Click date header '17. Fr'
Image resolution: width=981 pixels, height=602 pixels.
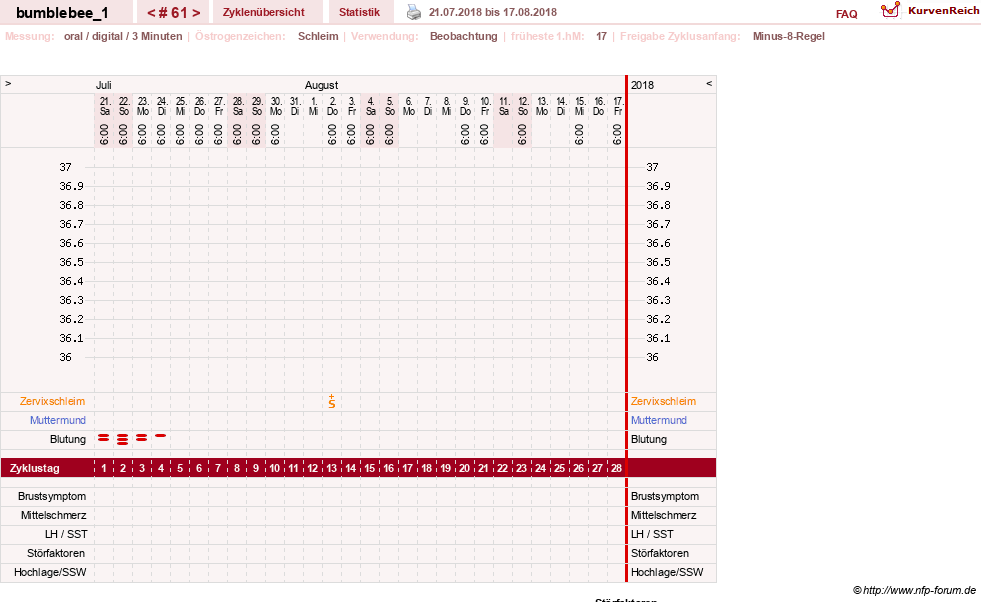(x=618, y=106)
